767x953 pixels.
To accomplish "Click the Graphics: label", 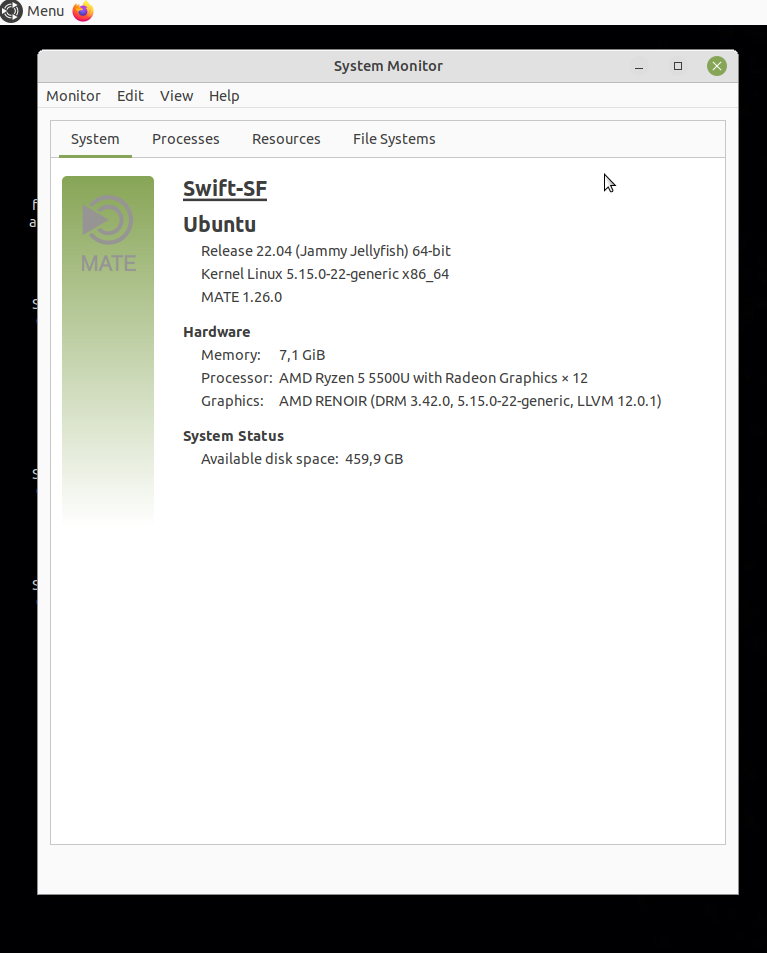I will [x=232, y=401].
